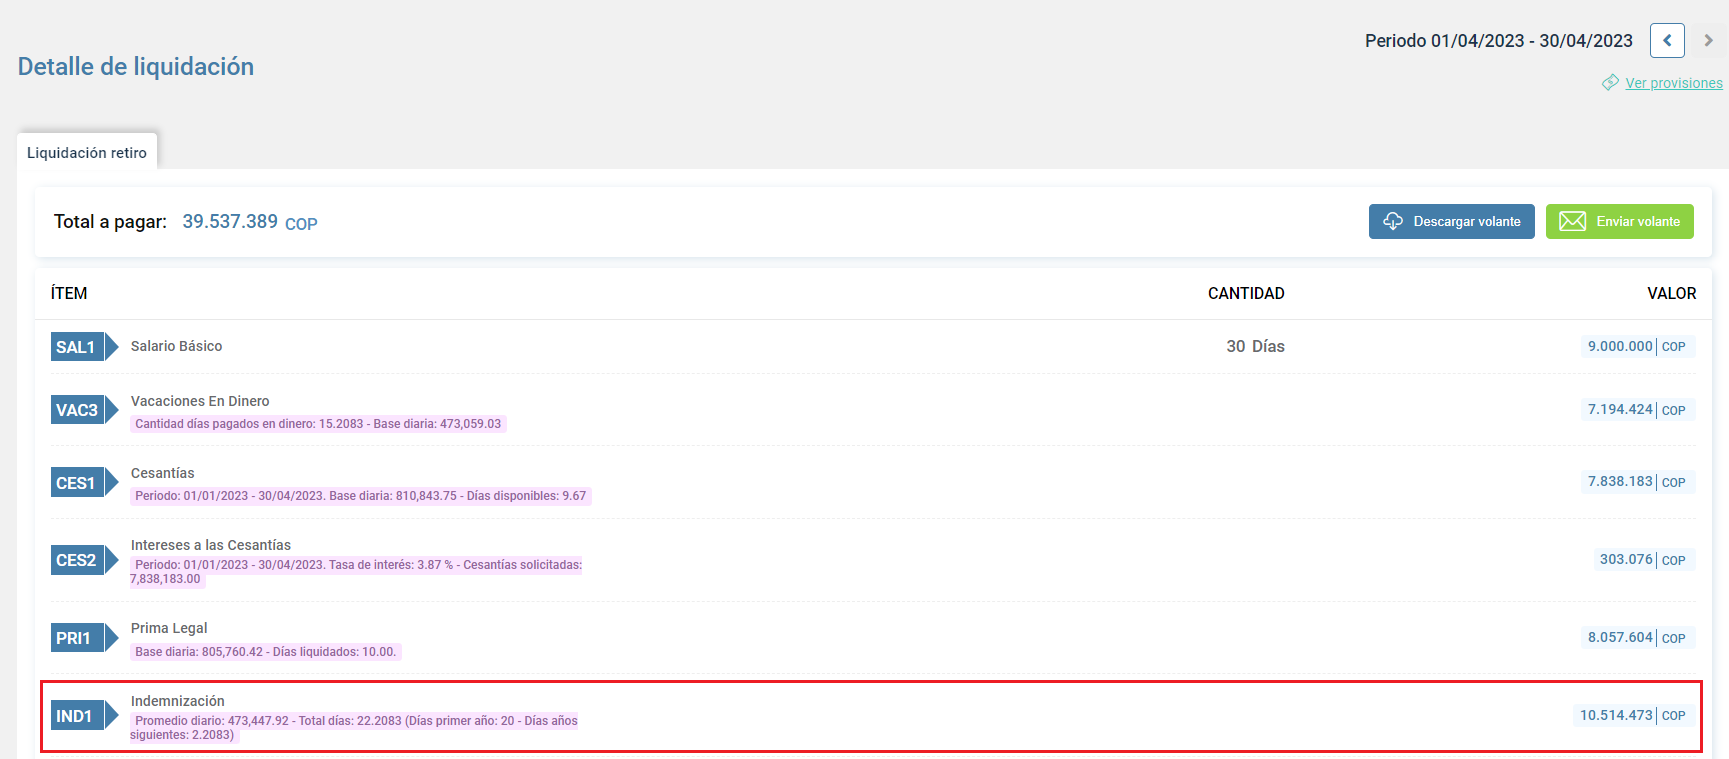The height and width of the screenshot is (759, 1729).
Task: Open the Ver provisiones link
Action: click(1674, 83)
